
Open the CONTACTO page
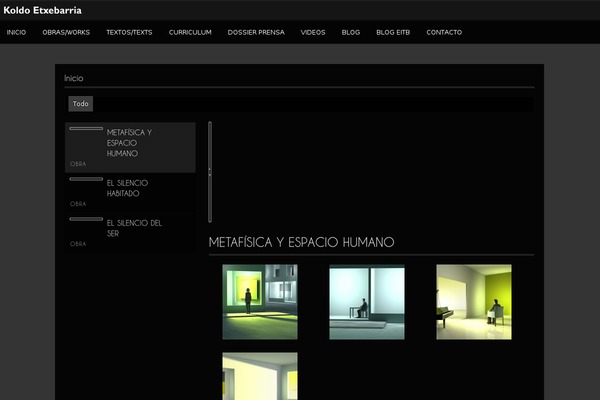pyautogui.click(x=444, y=33)
